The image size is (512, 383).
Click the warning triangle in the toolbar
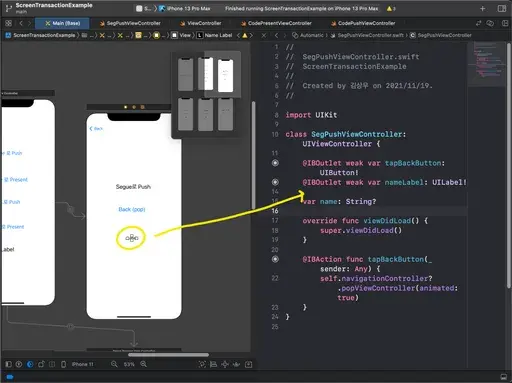coord(389,8)
